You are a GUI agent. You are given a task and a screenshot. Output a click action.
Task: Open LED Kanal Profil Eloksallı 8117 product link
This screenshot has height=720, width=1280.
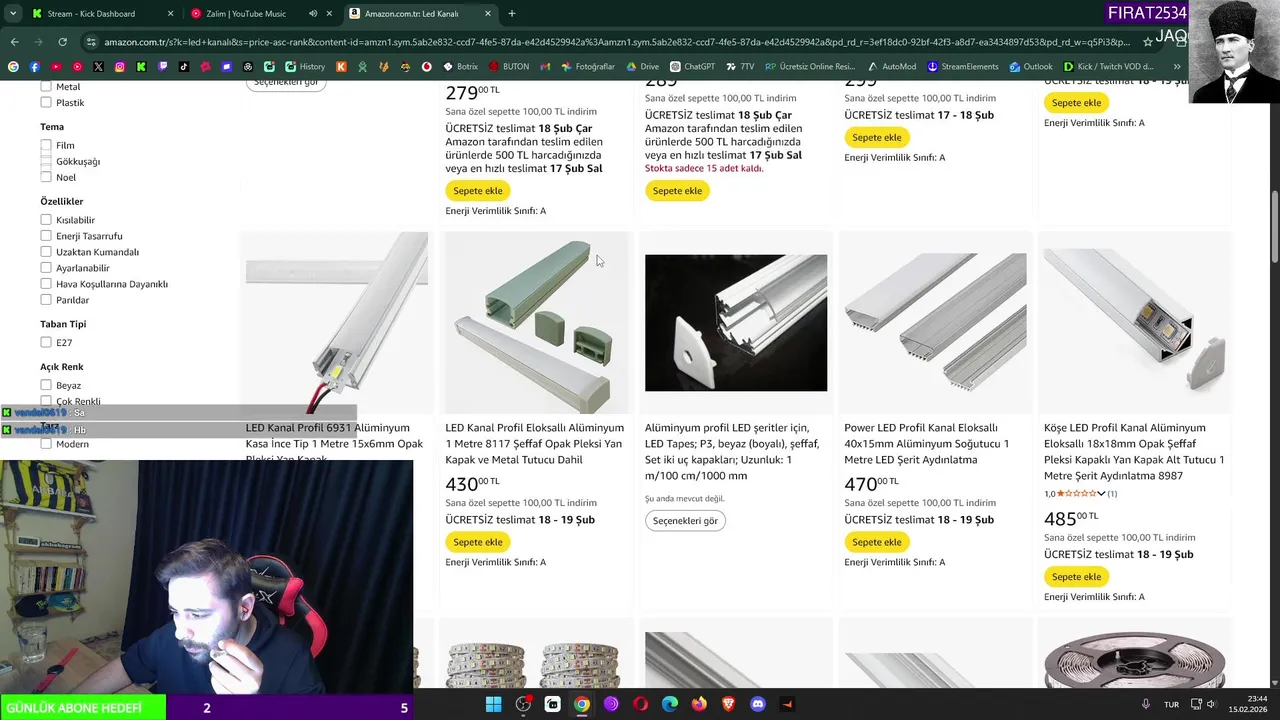point(535,444)
